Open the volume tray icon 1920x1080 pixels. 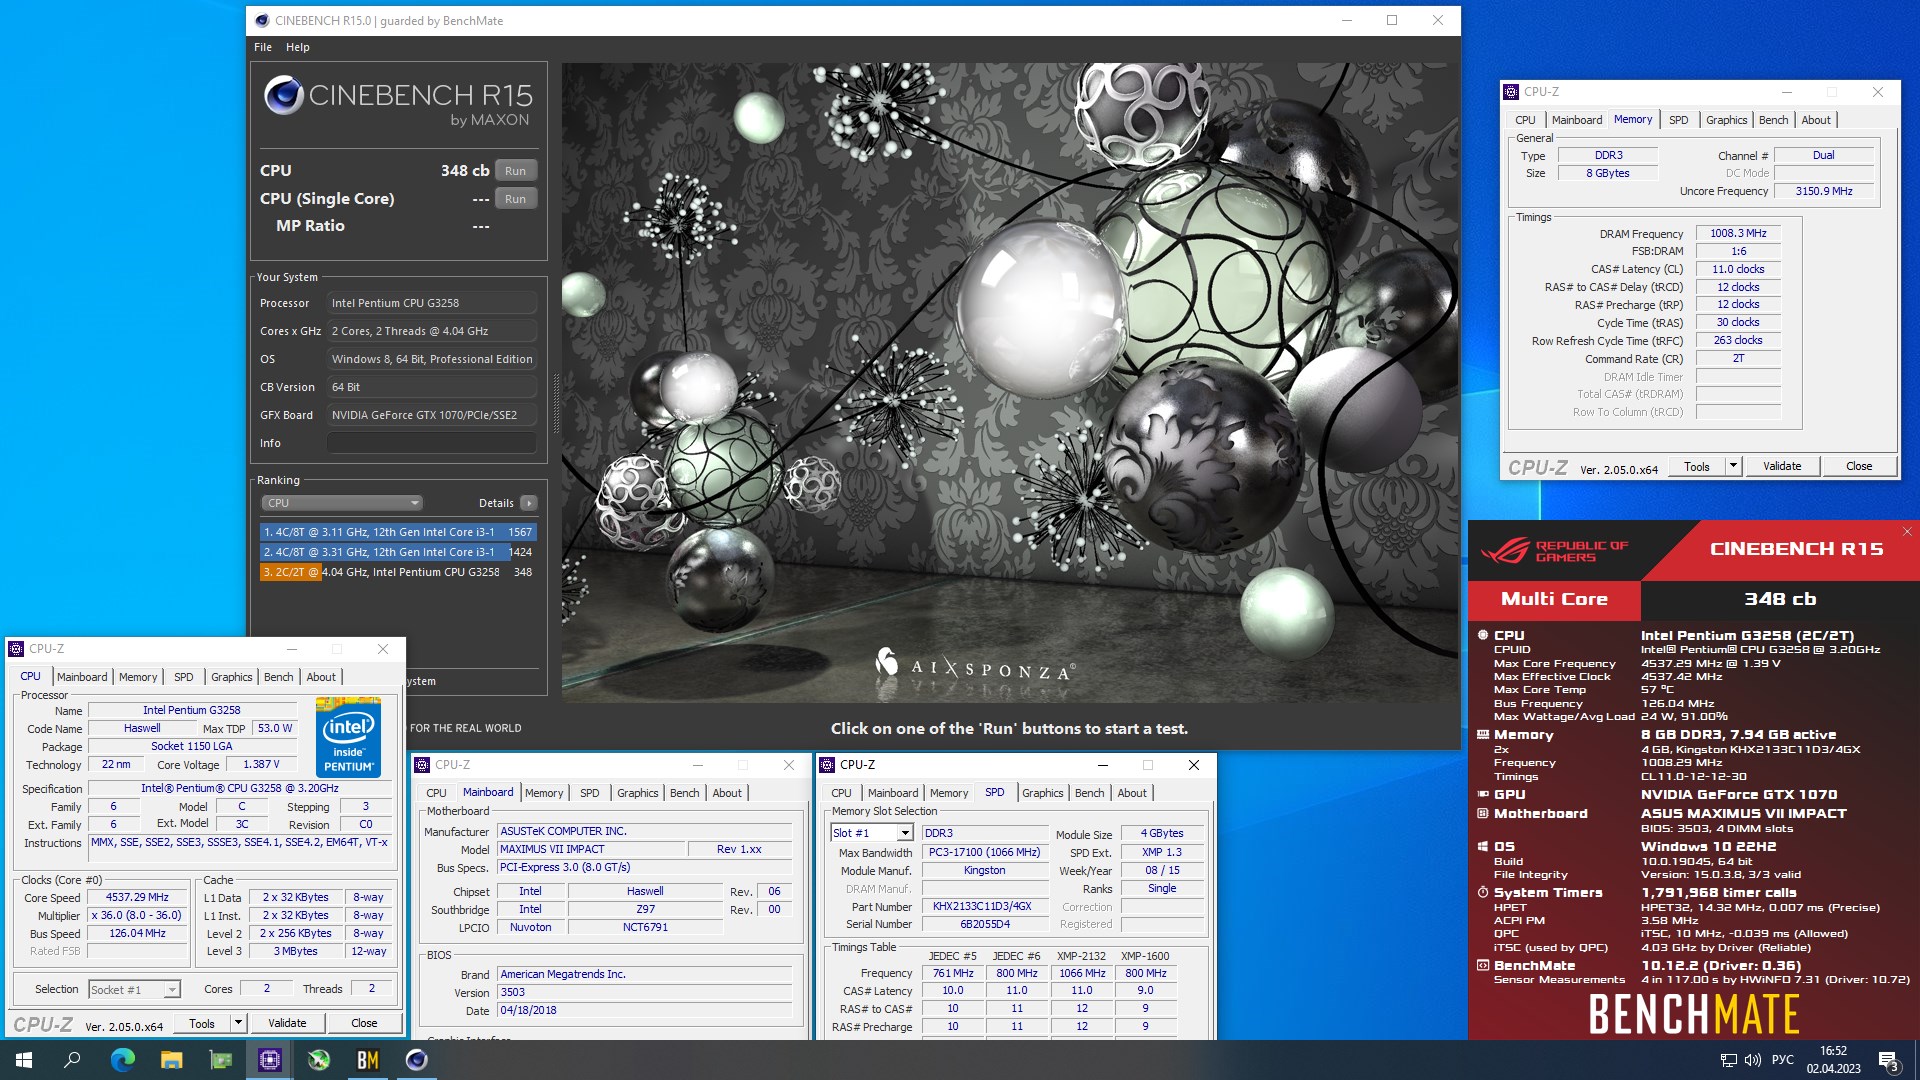pos(1752,1060)
